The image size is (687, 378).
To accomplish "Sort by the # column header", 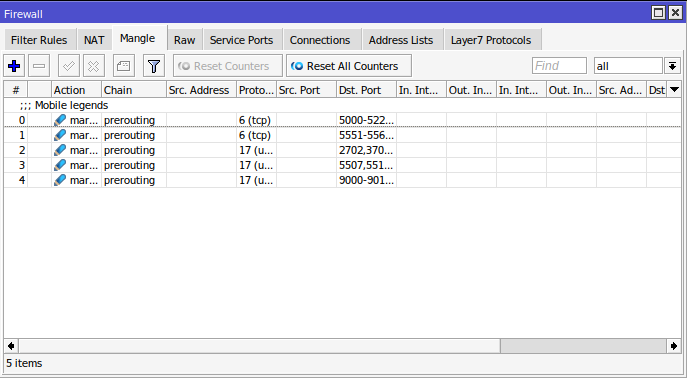I will tap(16, 90).
